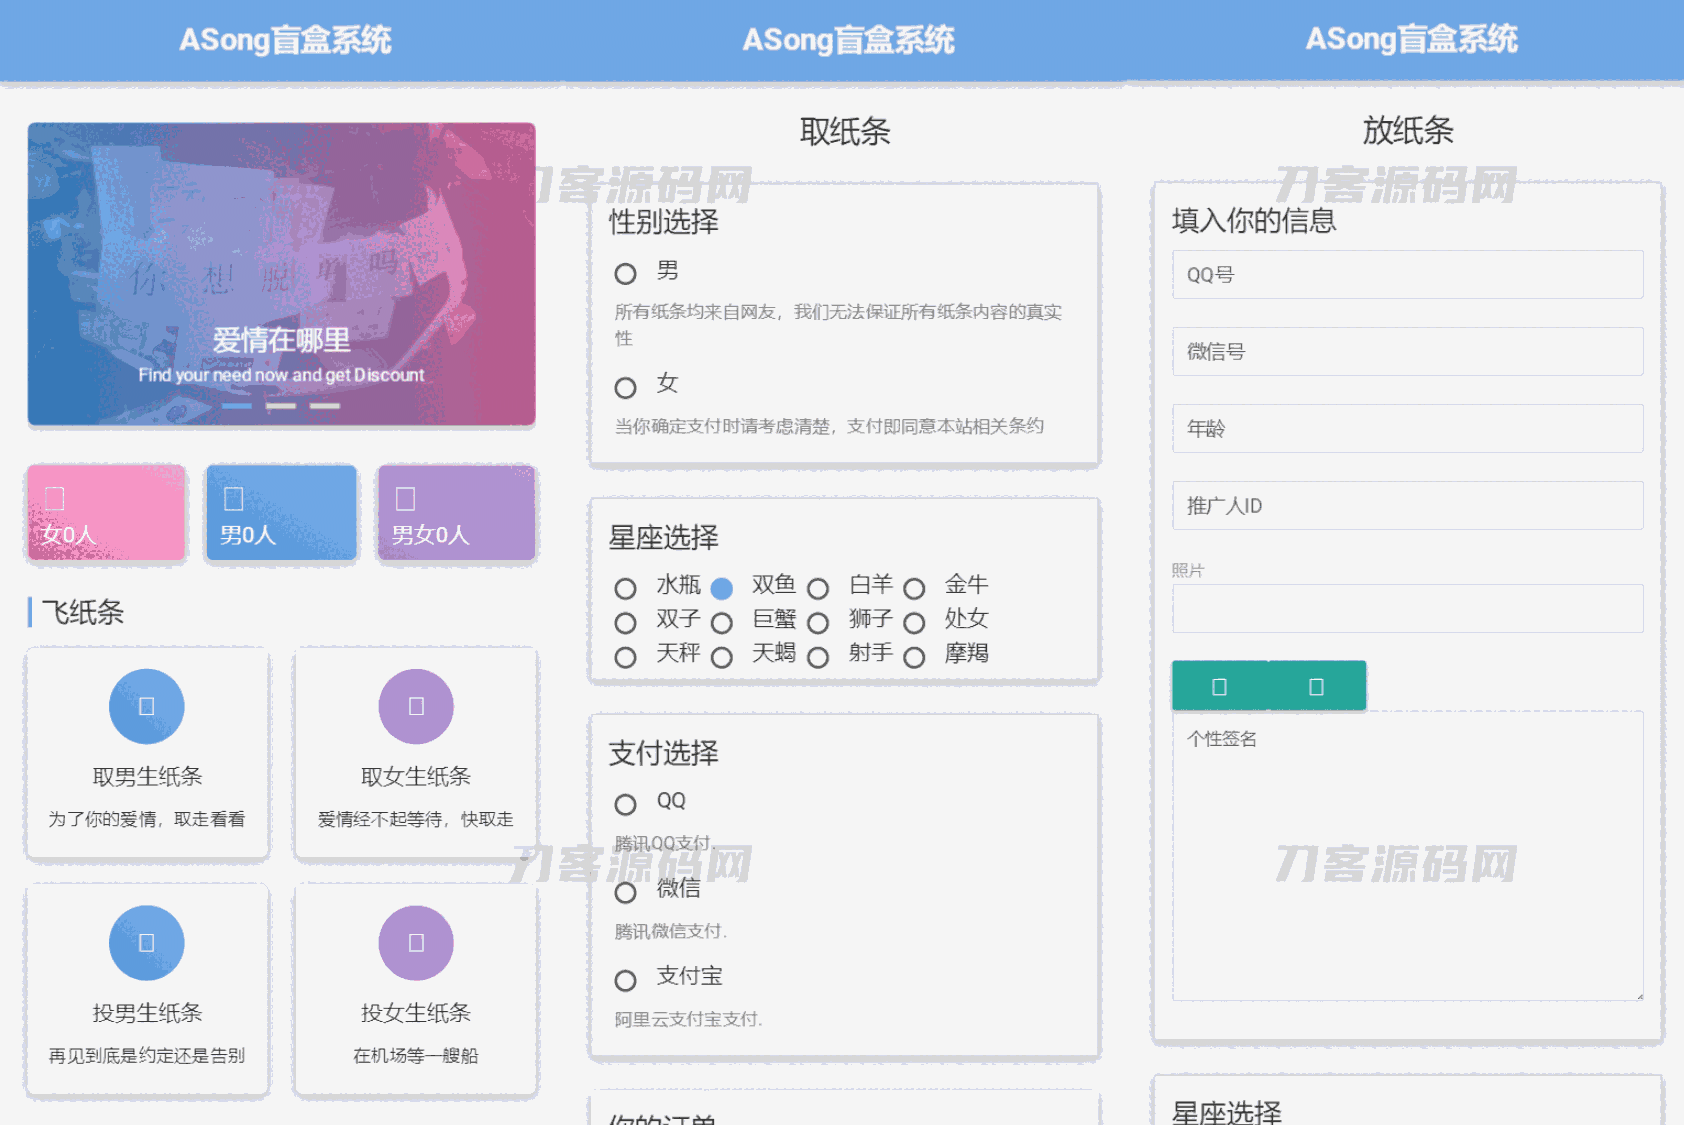Focus the 微信号 input field
The height and width of the screenshot is (1125, 1684).
(1408, 352)
